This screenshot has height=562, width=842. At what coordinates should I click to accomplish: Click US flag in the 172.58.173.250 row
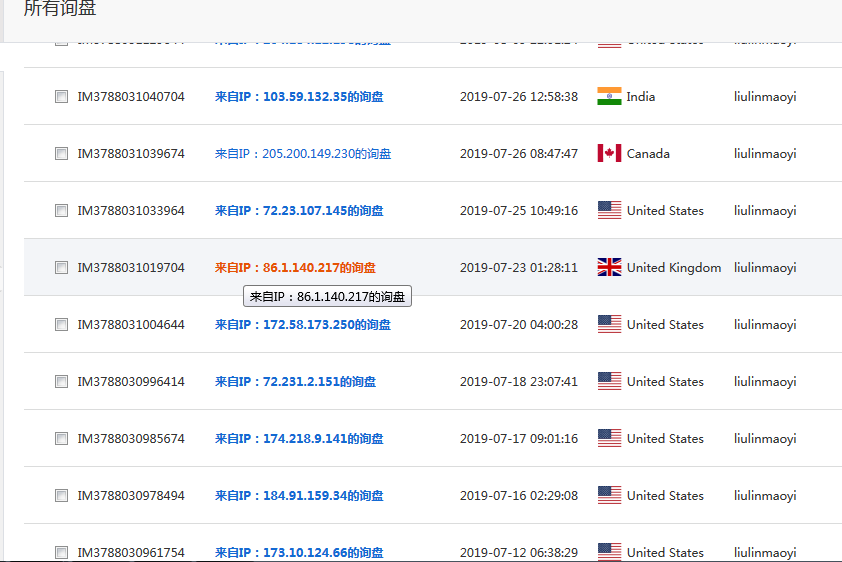click(x=609, y=325)
